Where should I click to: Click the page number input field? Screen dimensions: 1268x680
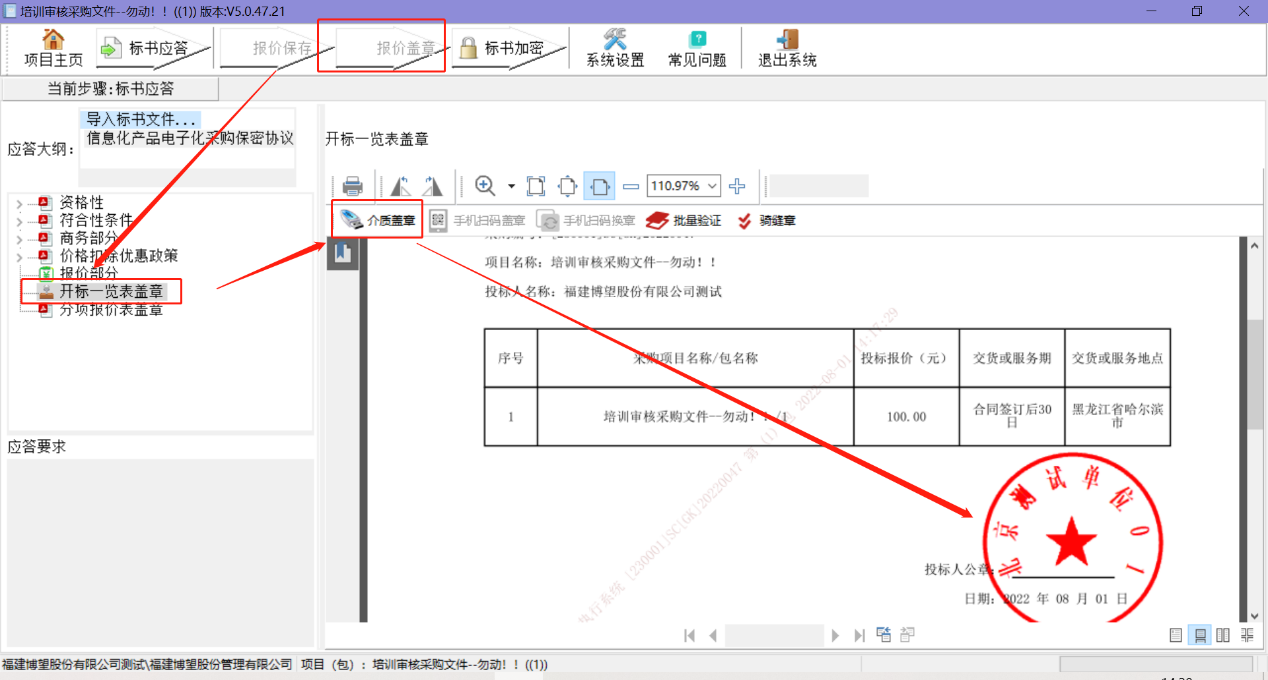(774, 635)
